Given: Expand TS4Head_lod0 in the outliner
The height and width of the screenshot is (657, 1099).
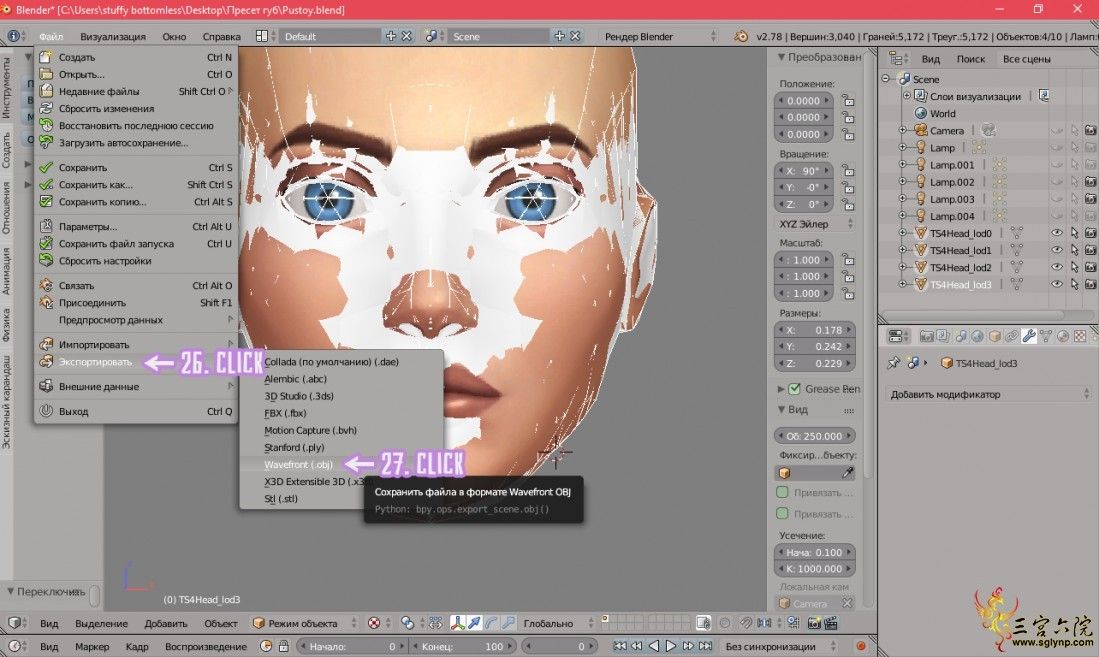Looking at the screenshot, I should 903,233.
